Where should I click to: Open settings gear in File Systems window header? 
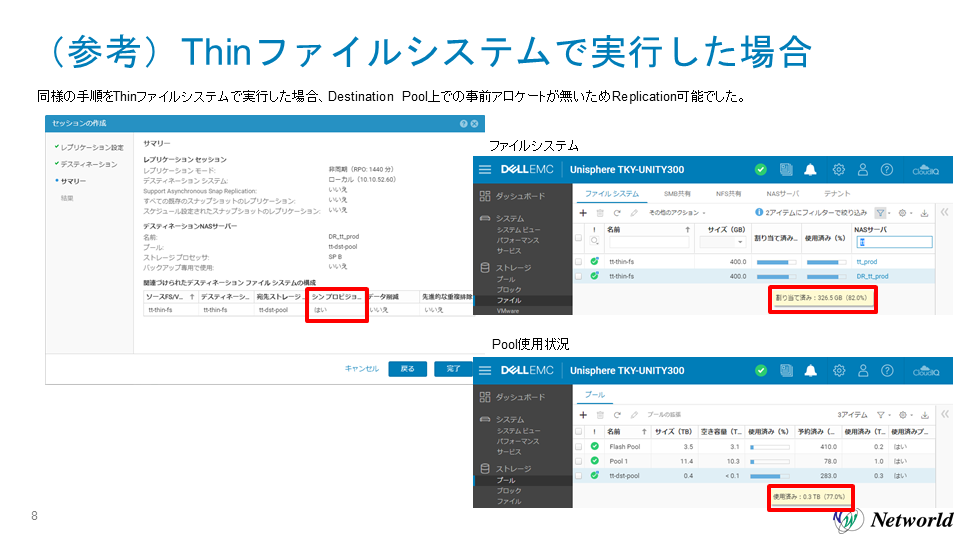click(x=839, y=170)
